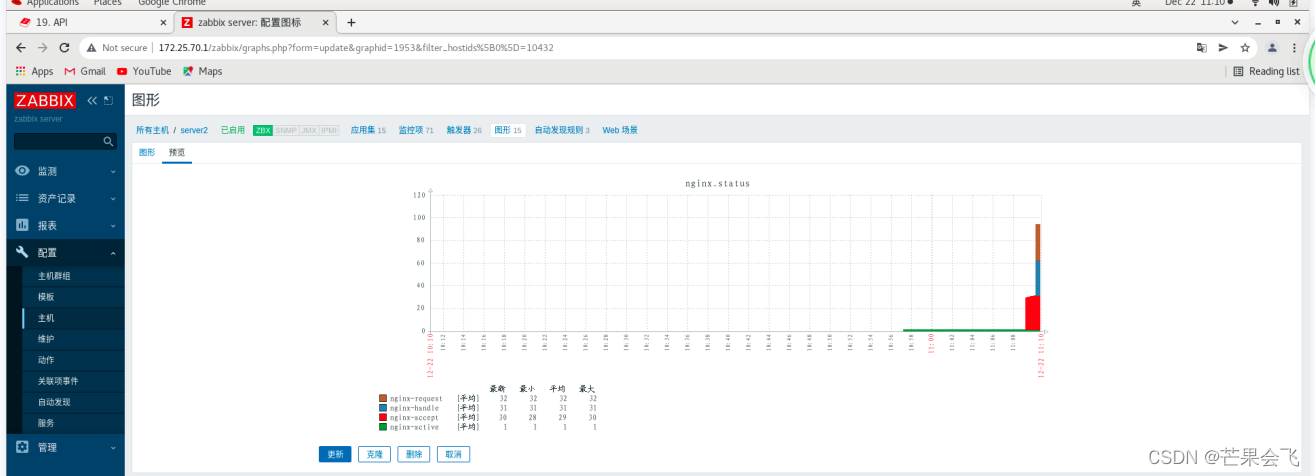Viewport: 1315px width, 476px height.
Task: Click the green ZBX availability badge
Action: coord(263,130)
